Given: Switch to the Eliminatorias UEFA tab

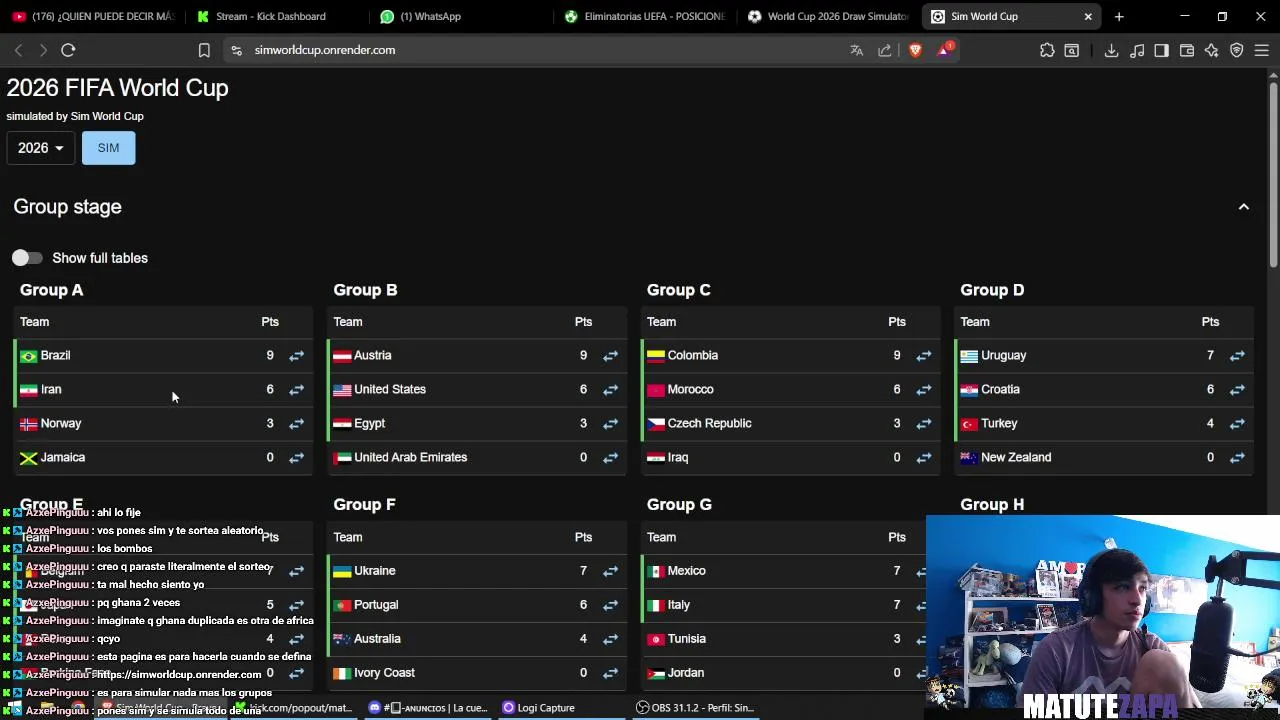Looking at the screenshot, I should 645,16.
